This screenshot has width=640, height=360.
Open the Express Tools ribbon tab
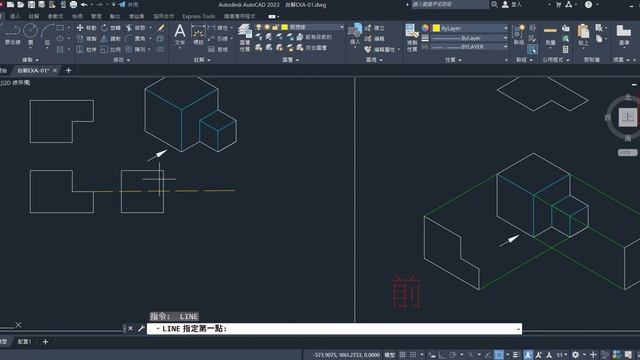(198, 16)
